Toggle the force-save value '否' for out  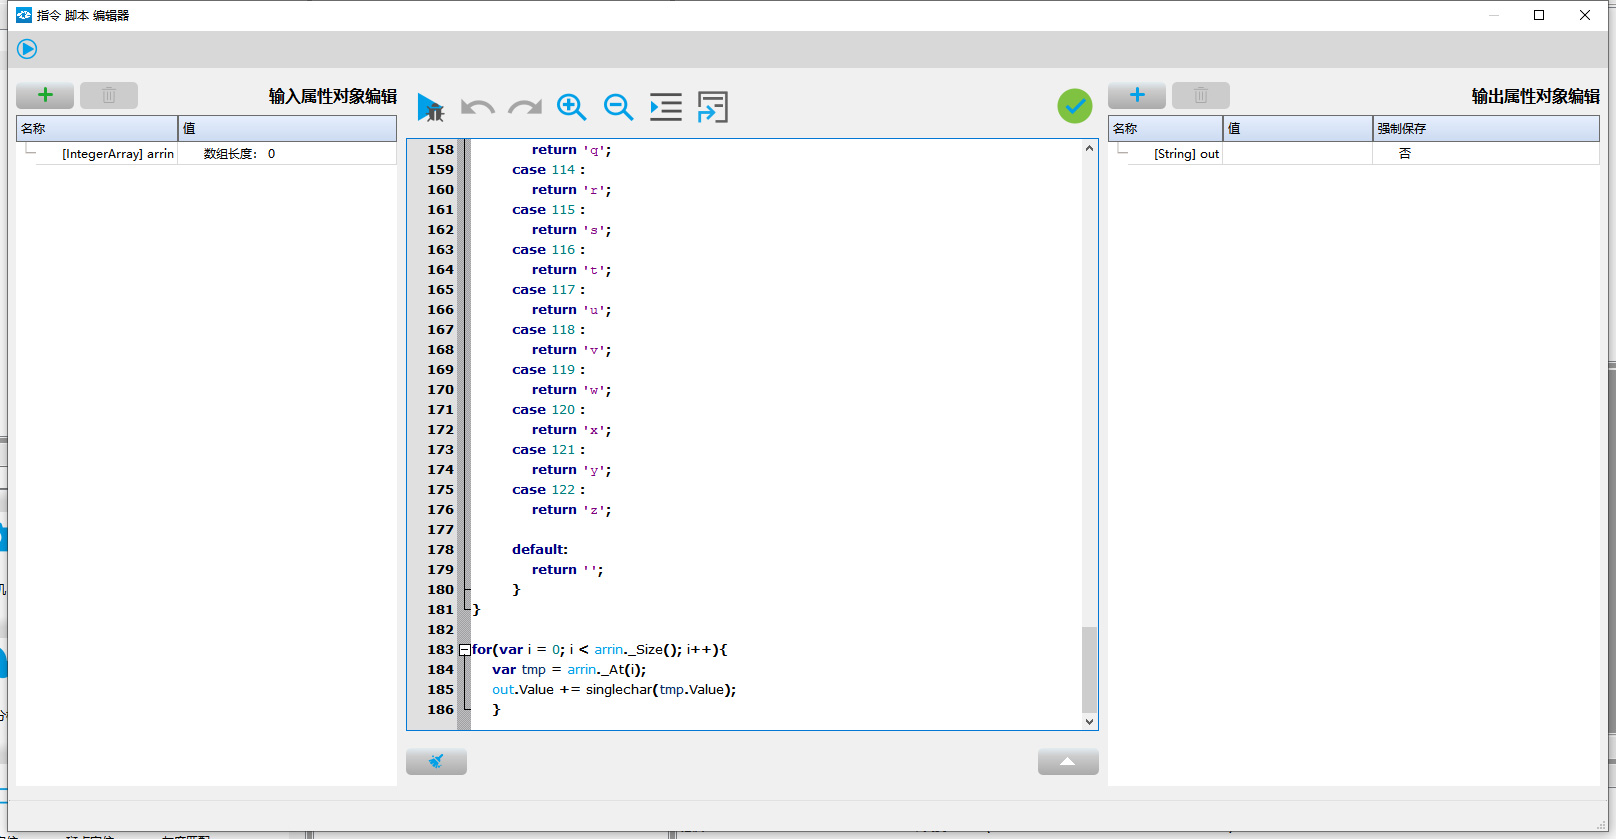[x=1404, y=154]
